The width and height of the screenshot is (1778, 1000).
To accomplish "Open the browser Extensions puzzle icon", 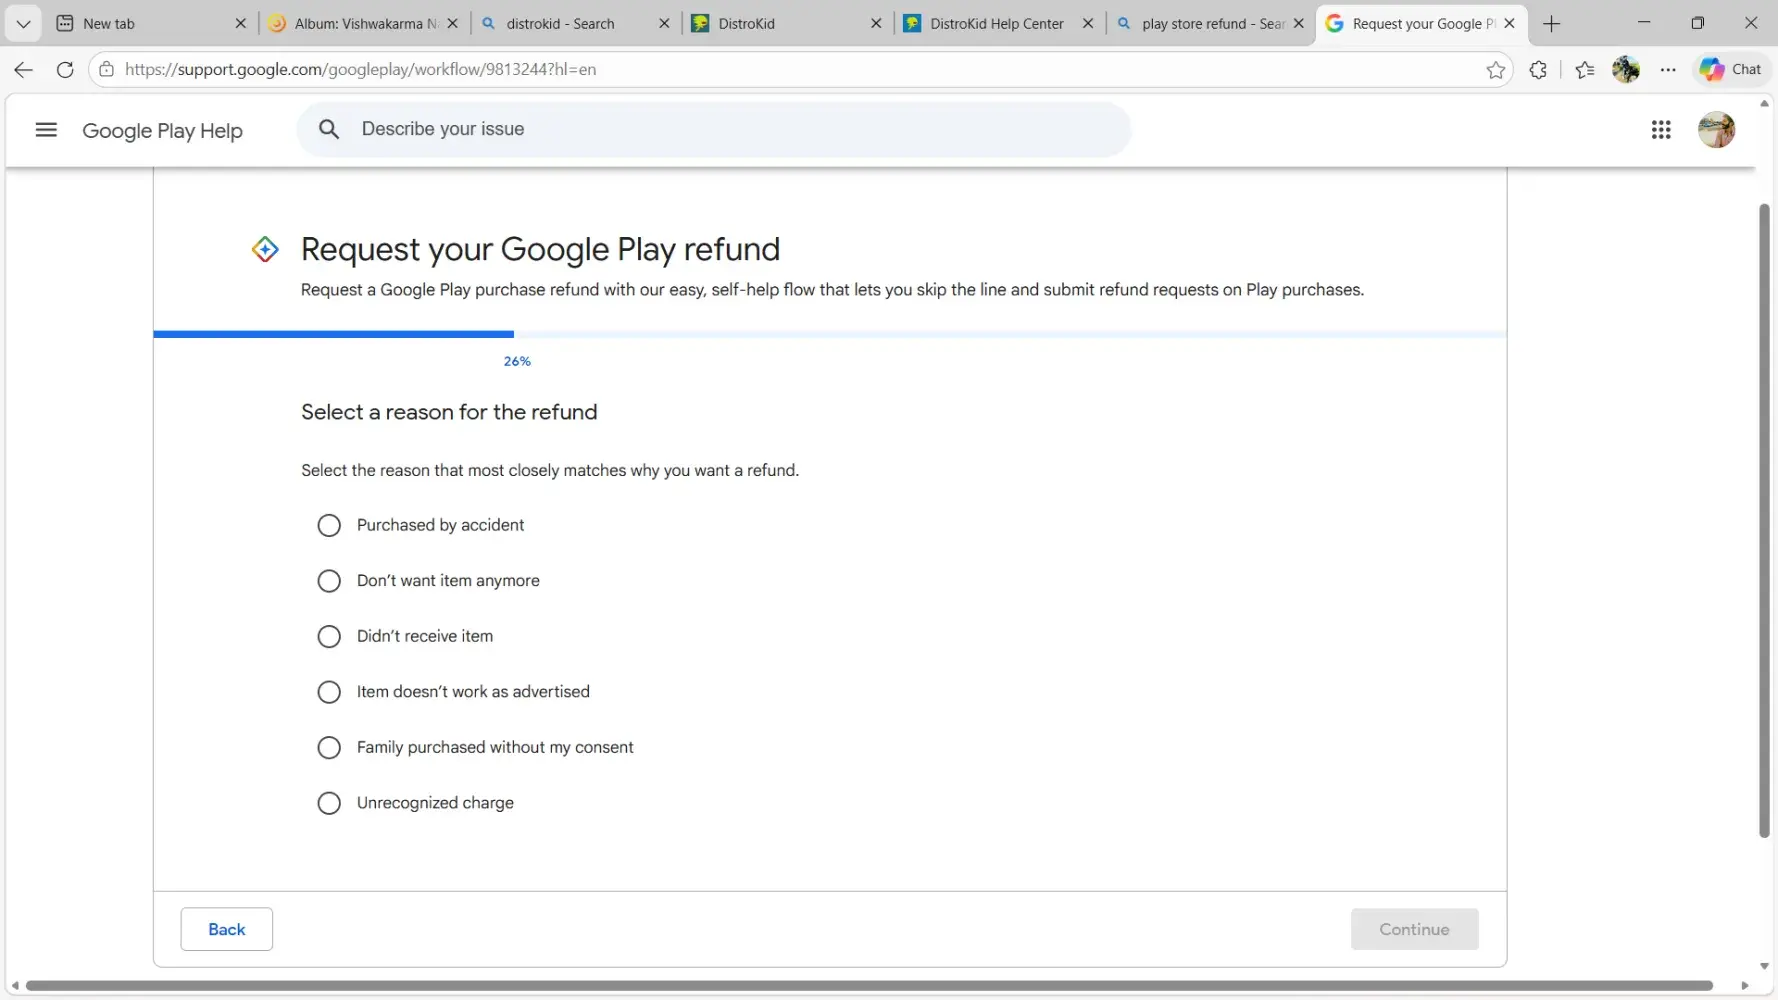I will (1538, 70).
